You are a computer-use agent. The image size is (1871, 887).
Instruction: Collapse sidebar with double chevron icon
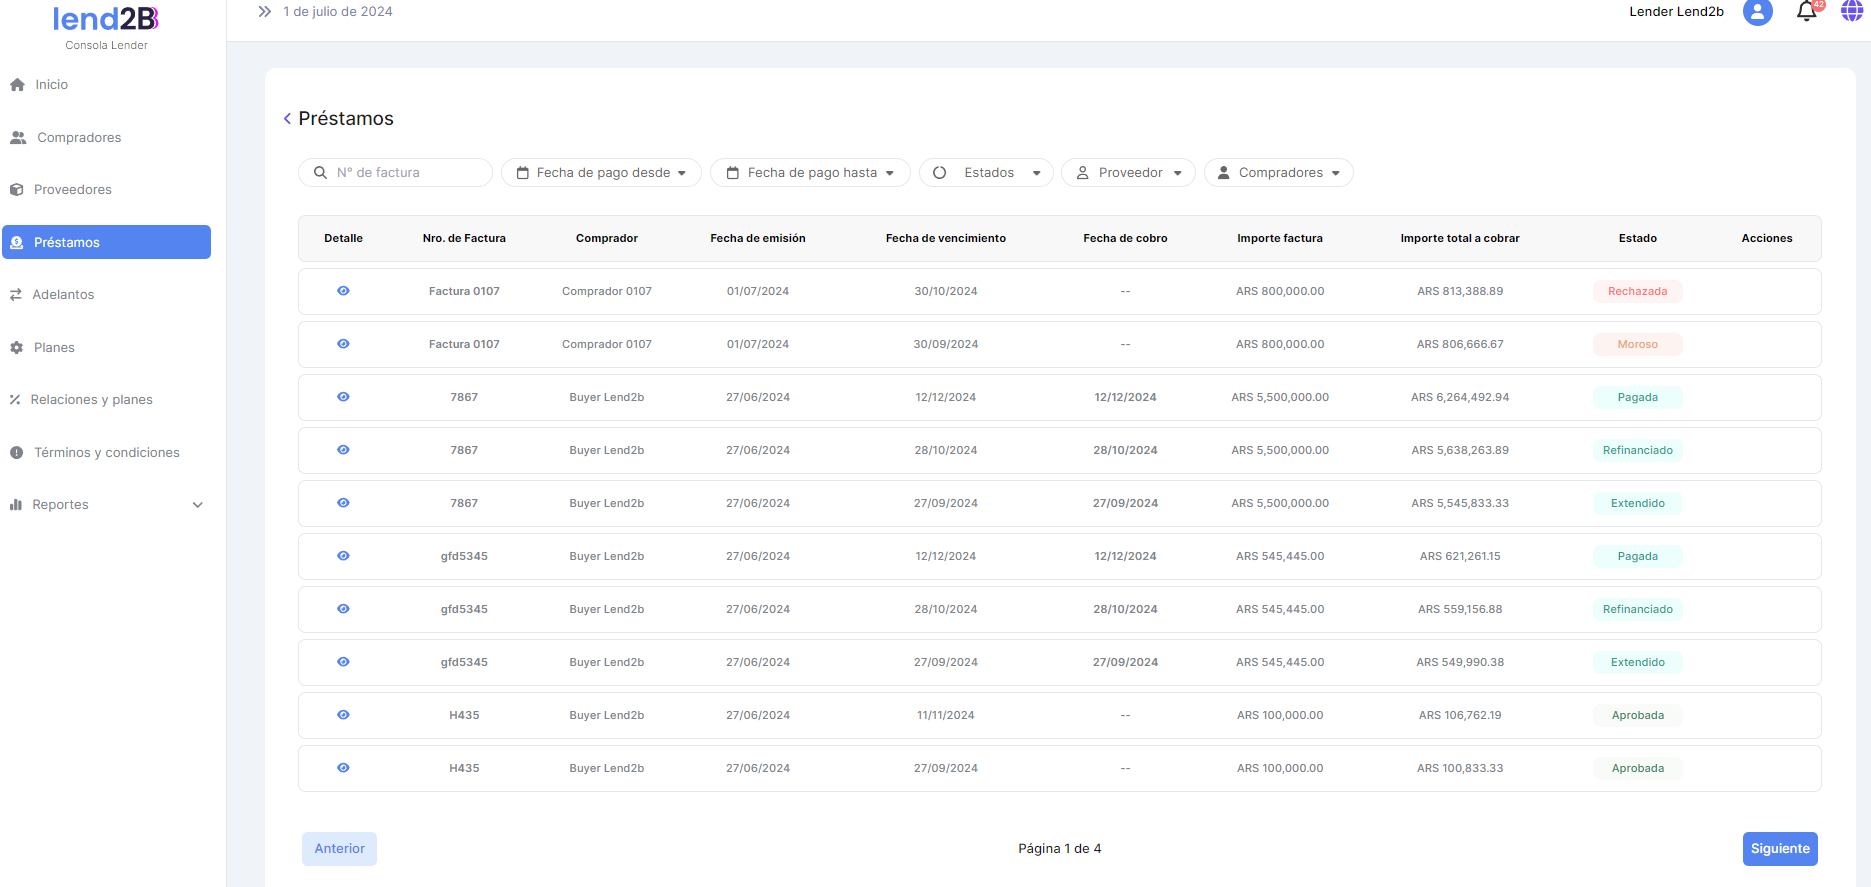coord(264,12)
